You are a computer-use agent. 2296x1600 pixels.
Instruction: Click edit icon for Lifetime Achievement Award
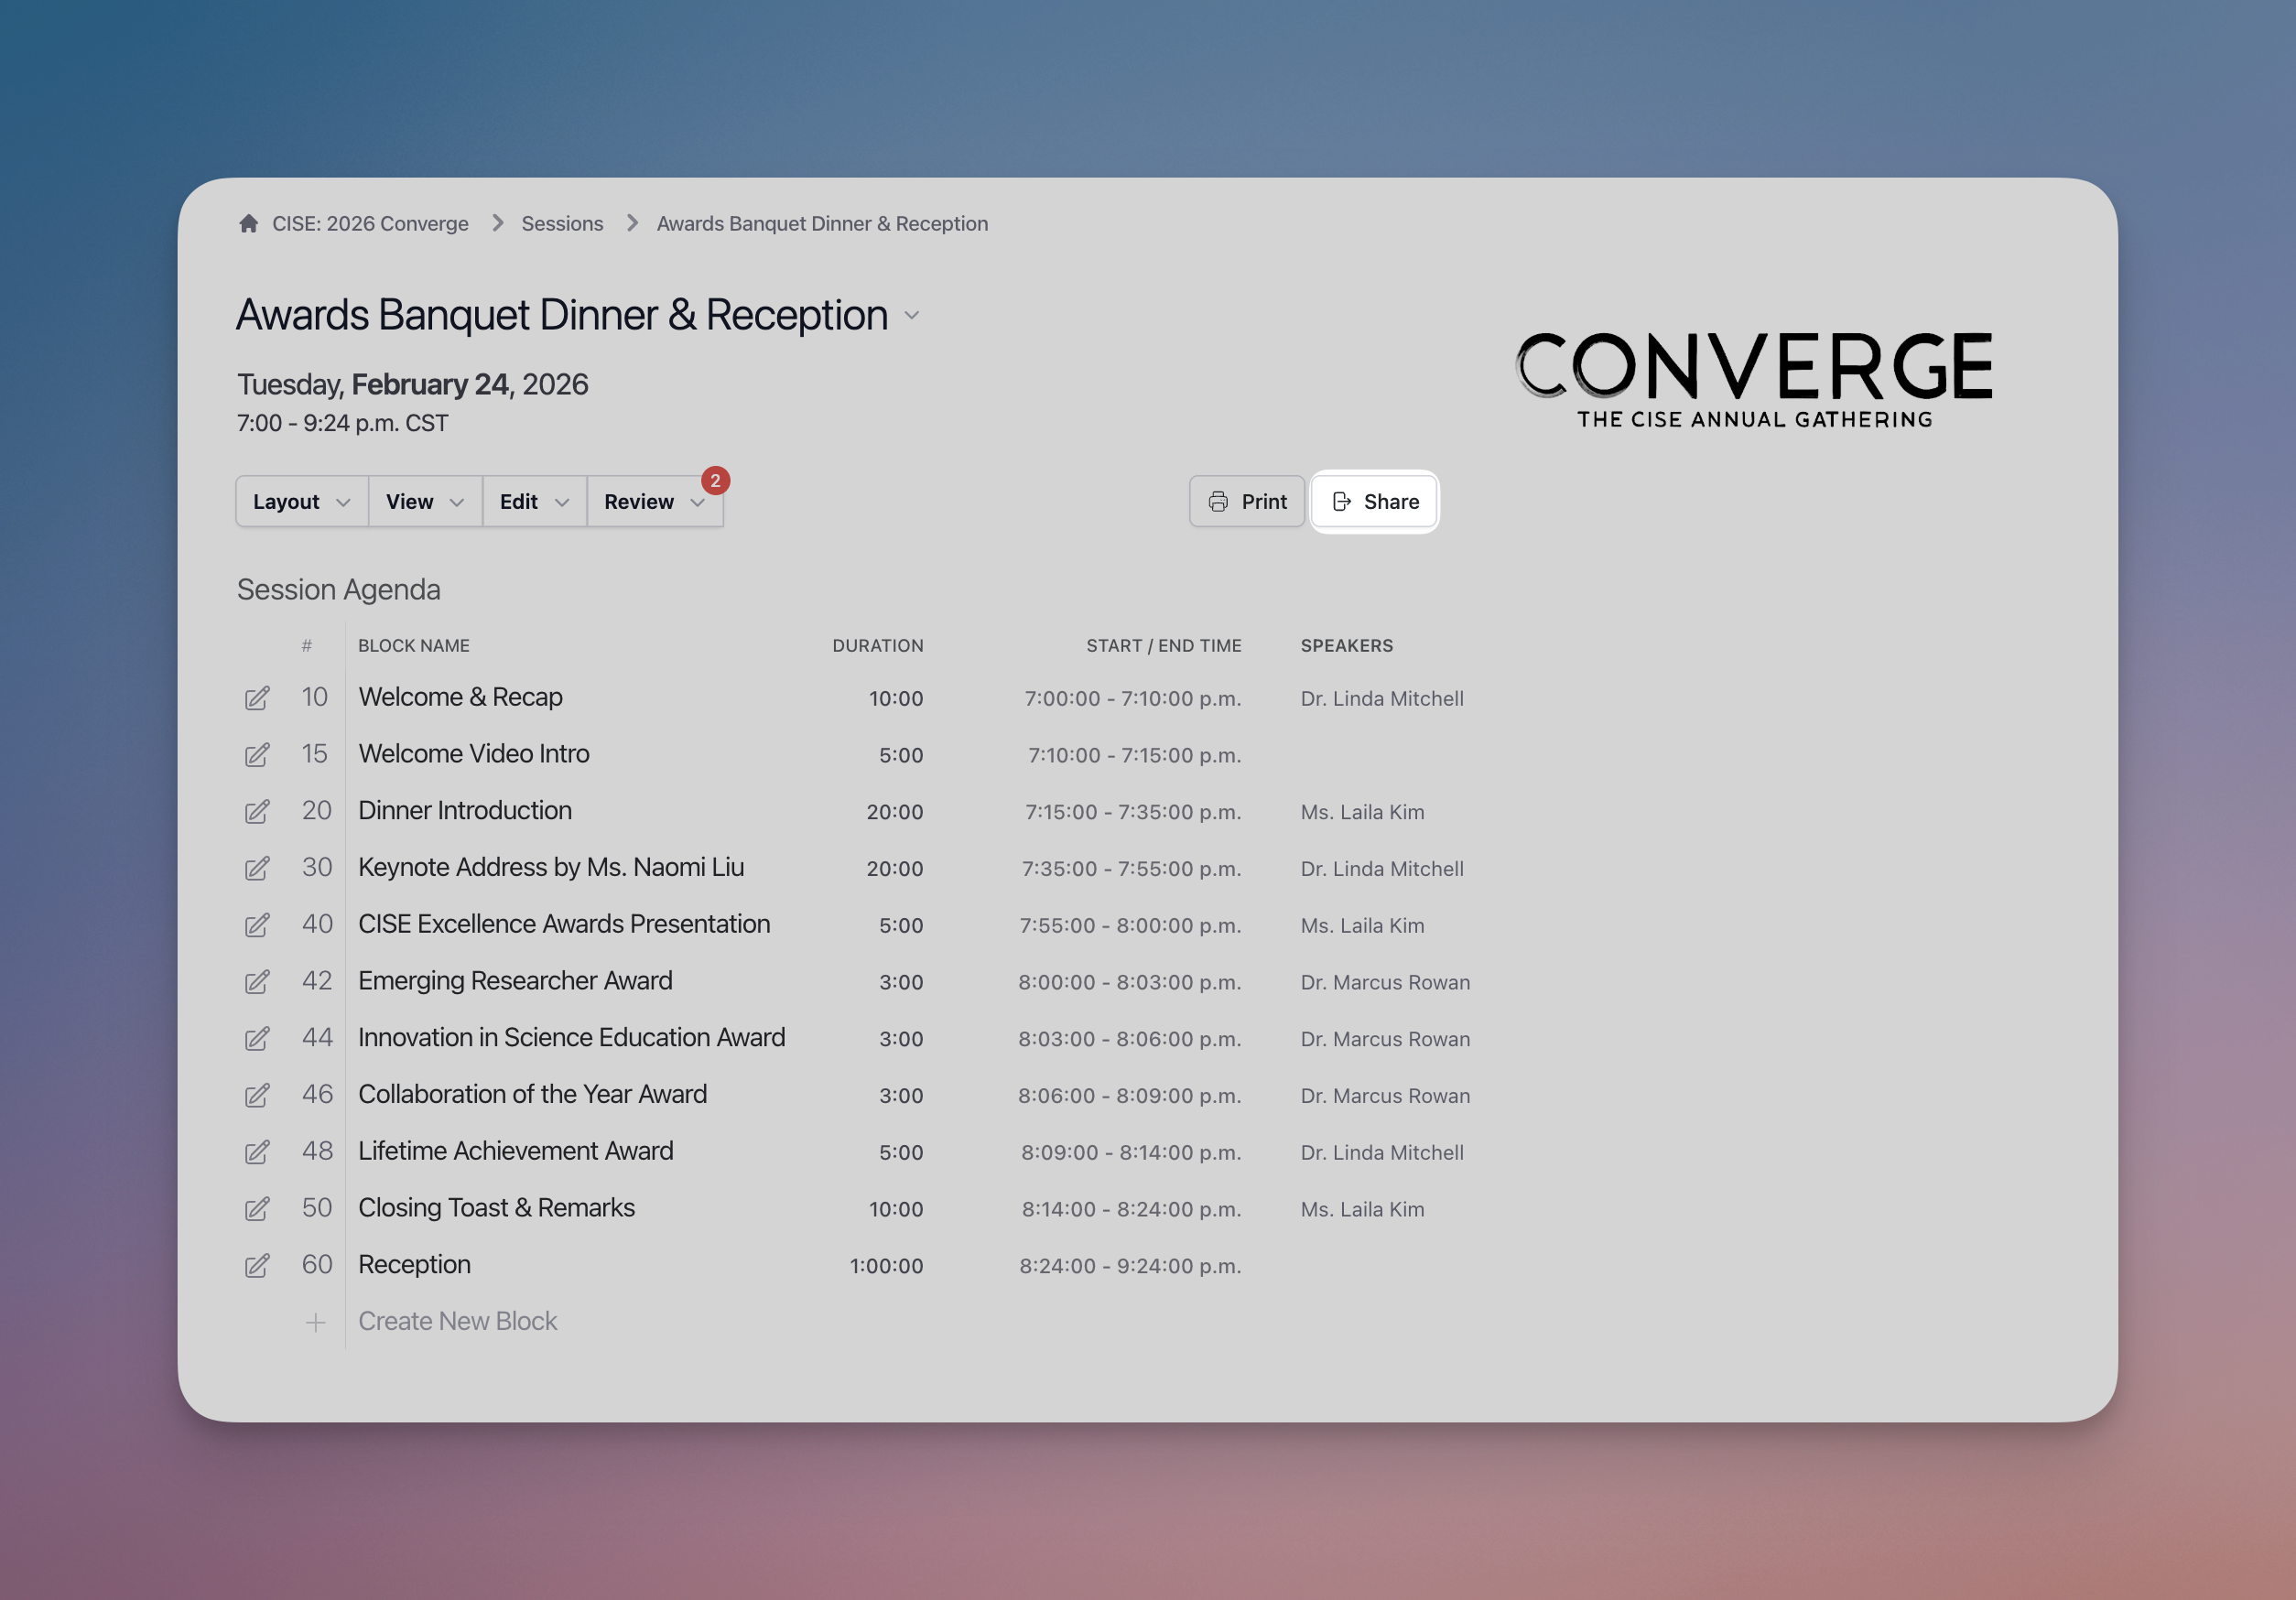pos(257,1152)
